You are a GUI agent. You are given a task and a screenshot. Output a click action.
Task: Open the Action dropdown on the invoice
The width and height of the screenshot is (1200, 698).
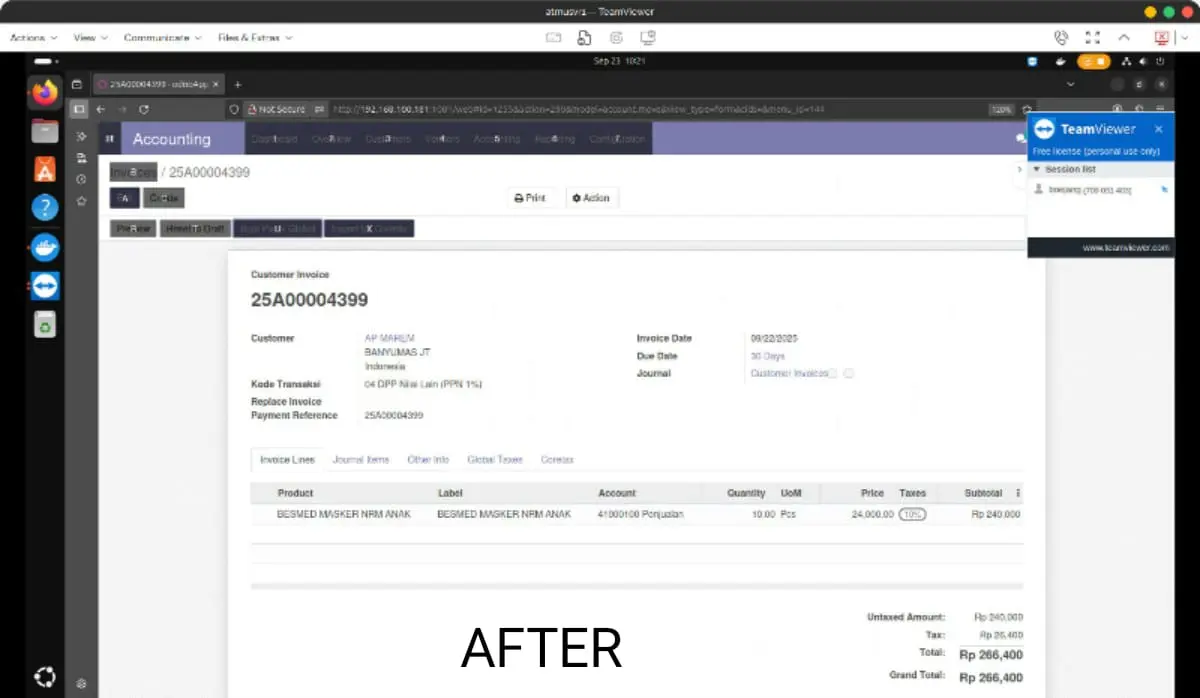591,198
